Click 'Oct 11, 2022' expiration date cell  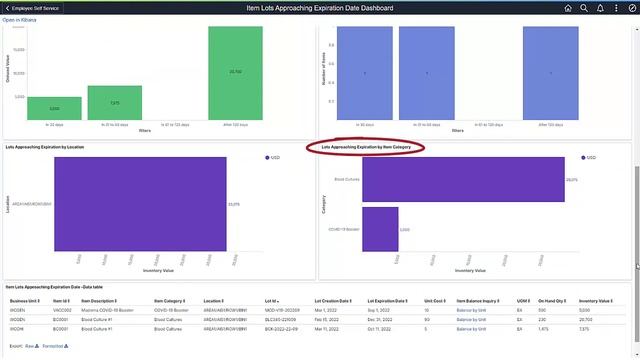[x=379, y=329]
